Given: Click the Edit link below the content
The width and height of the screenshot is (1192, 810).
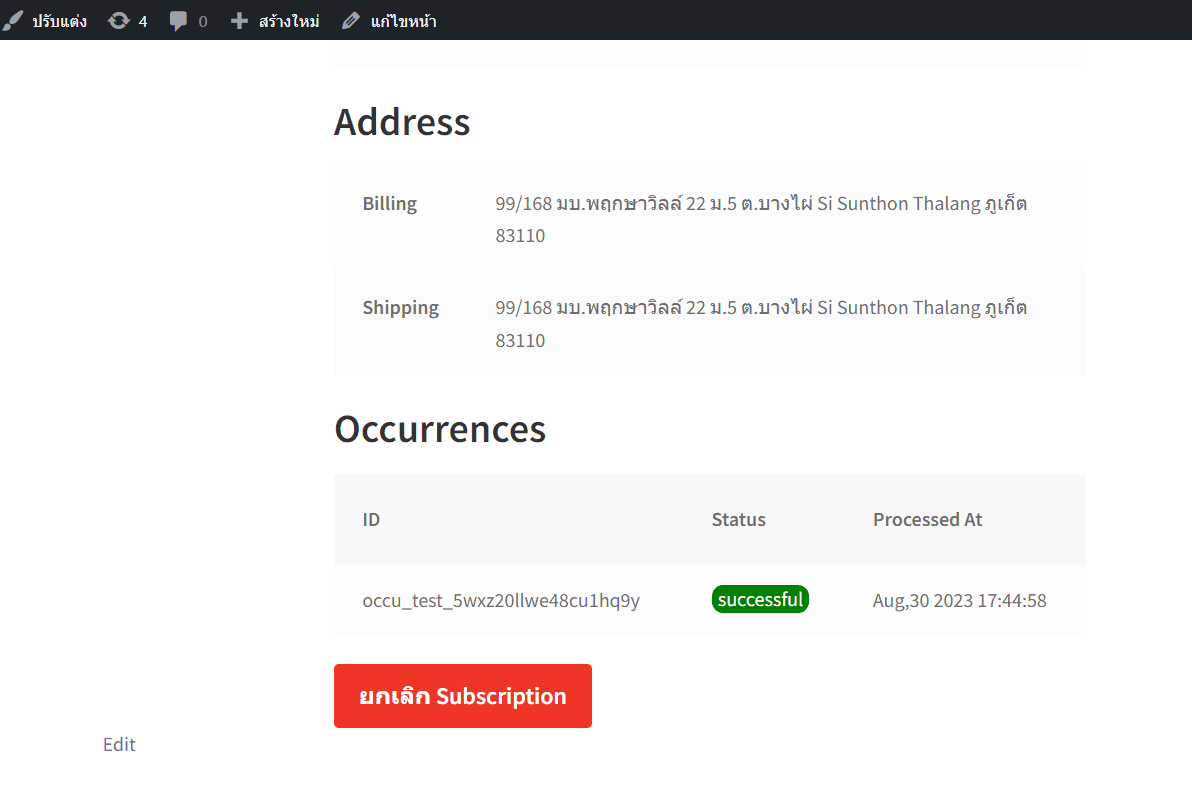Looking at the screenshot, I should pos(119,744).
